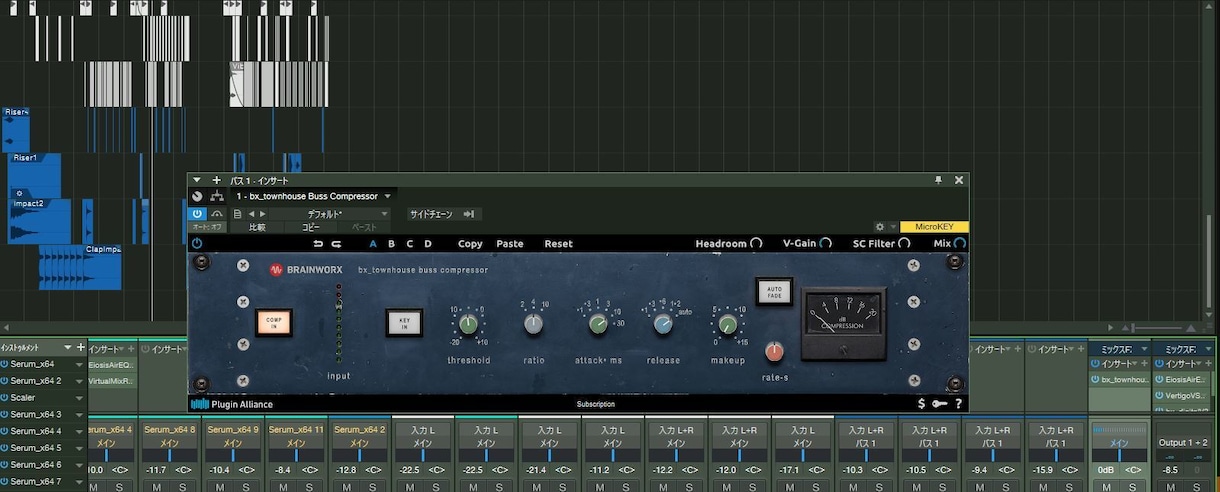Click the makeup gain knob
Viewport: 1220px width, 492px height.
click(728, 324)
